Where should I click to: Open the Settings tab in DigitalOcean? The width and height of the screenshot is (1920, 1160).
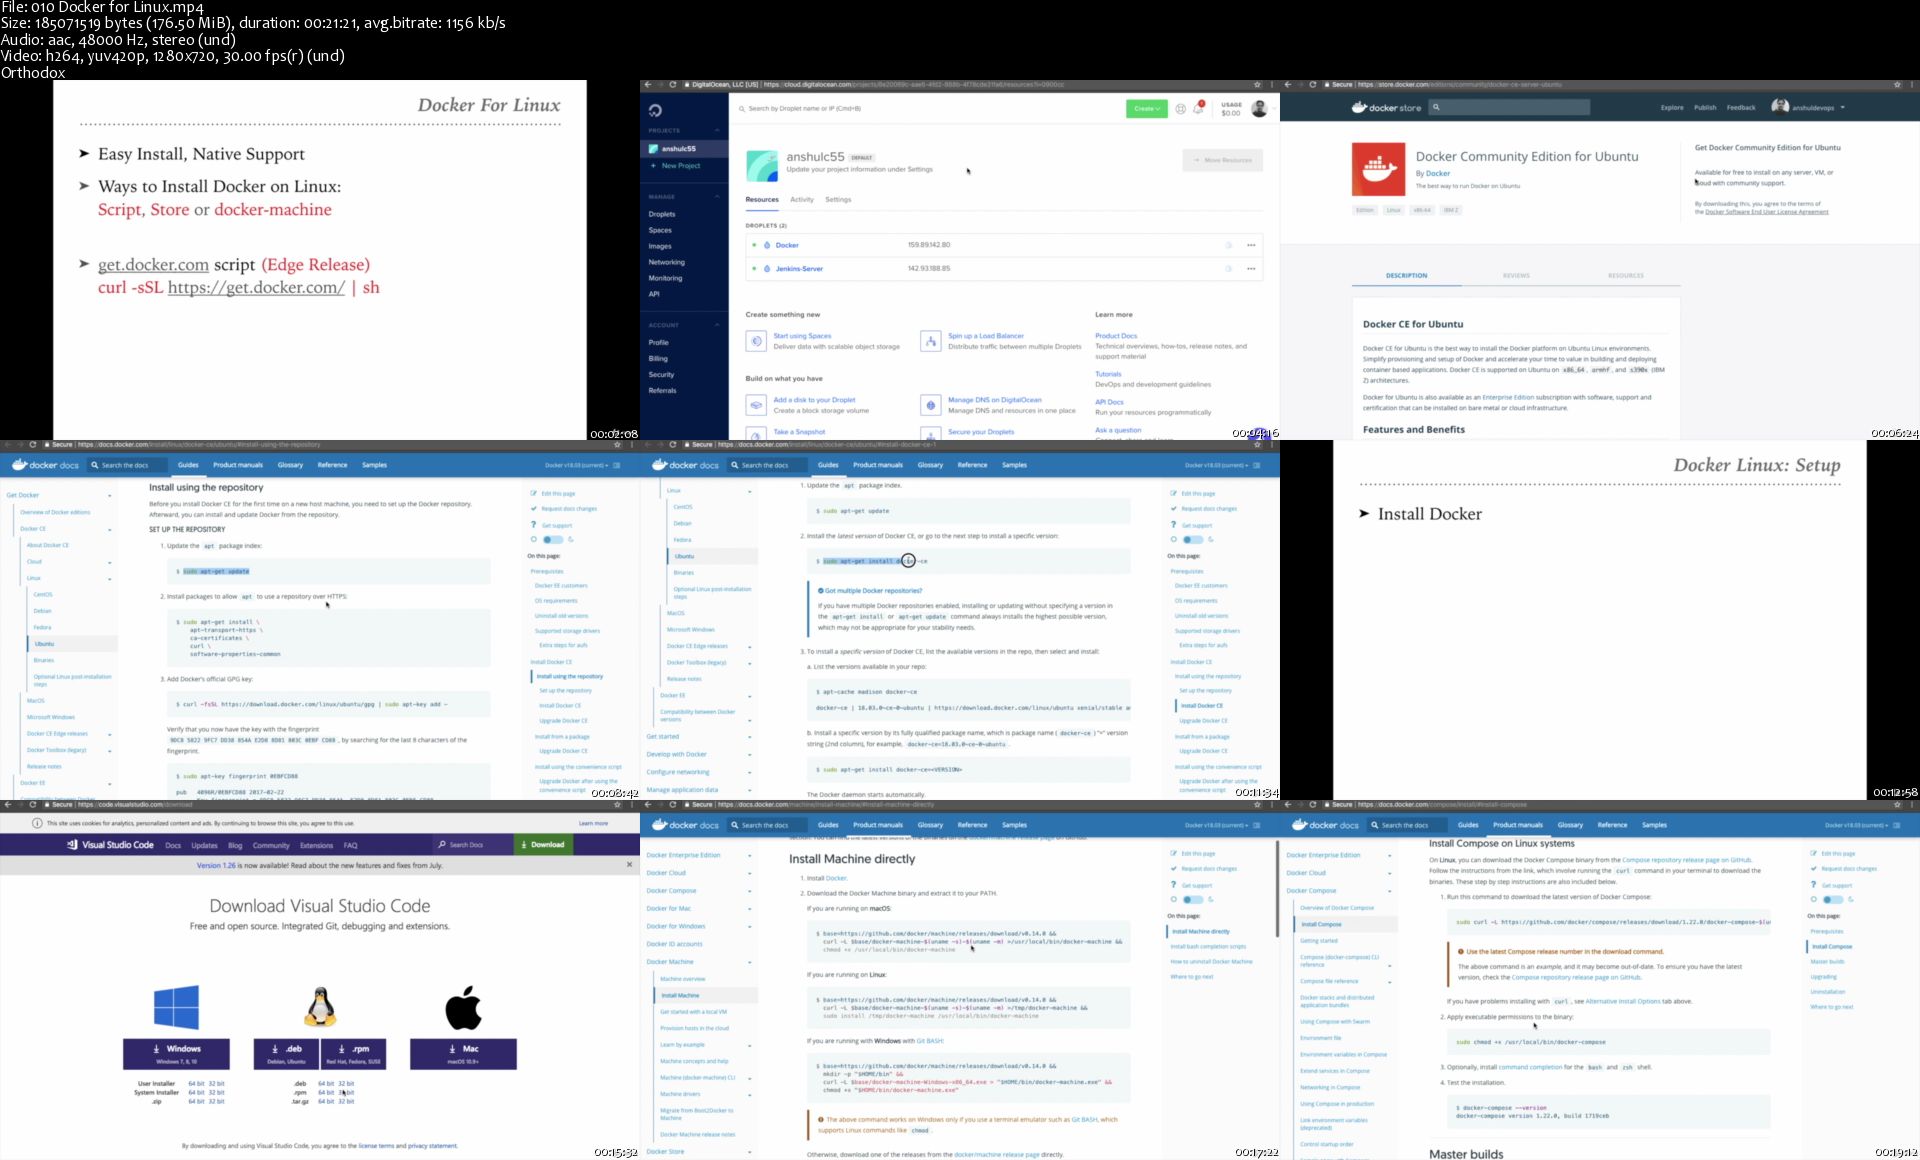point(838,200)
